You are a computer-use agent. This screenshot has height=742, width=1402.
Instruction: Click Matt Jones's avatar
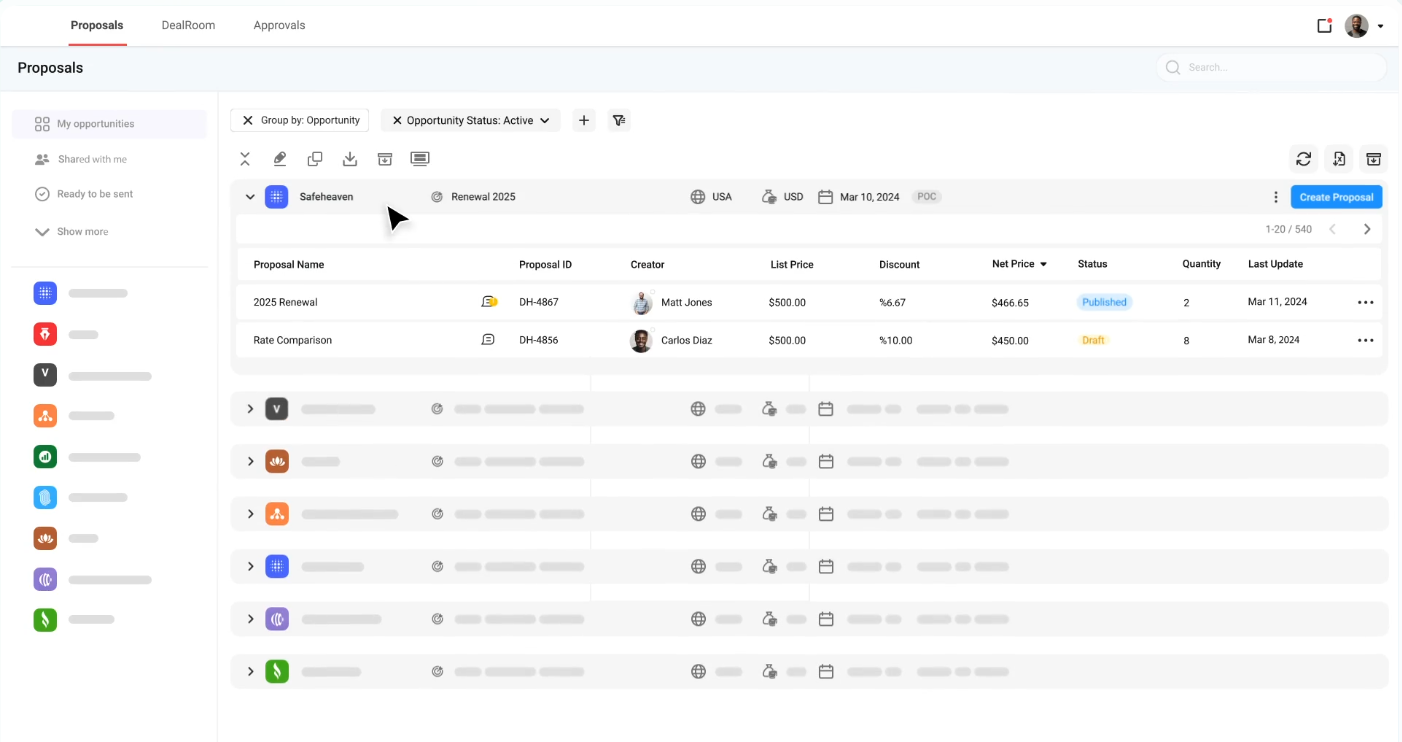[x=642, y=302]
